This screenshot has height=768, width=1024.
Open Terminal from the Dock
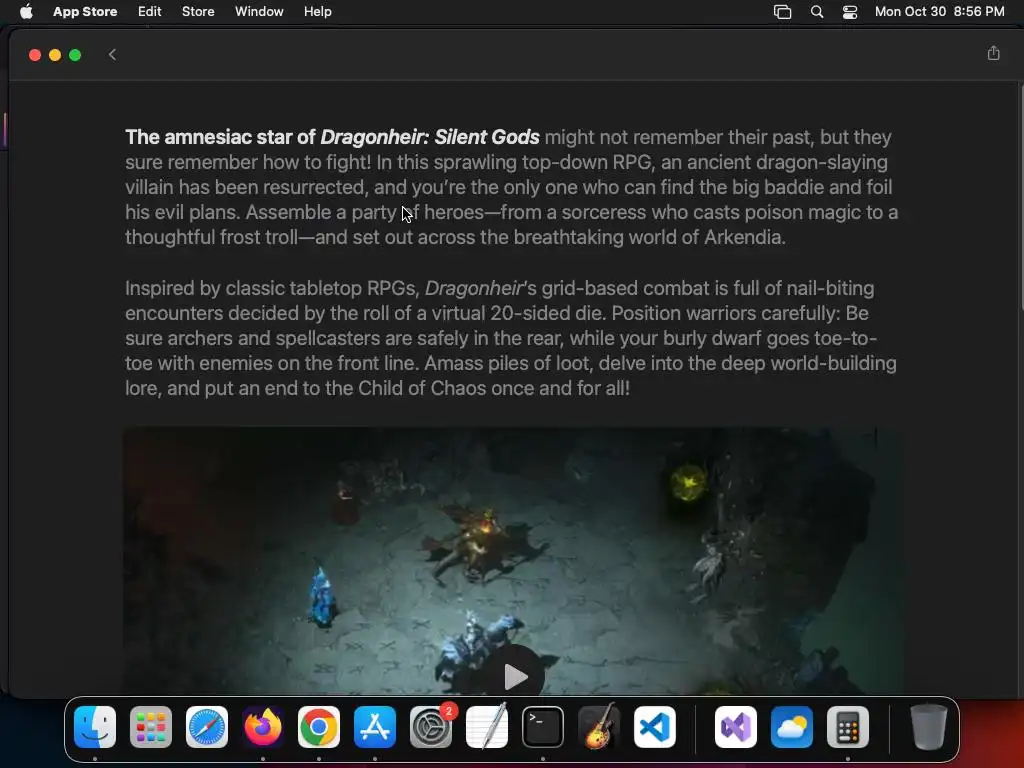(x=543, y=727)
